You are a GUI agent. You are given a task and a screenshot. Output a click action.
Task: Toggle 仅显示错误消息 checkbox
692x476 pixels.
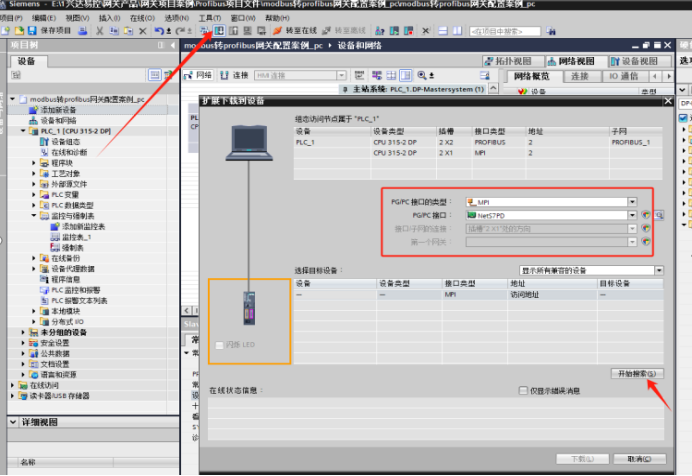(x=523, y=391)
